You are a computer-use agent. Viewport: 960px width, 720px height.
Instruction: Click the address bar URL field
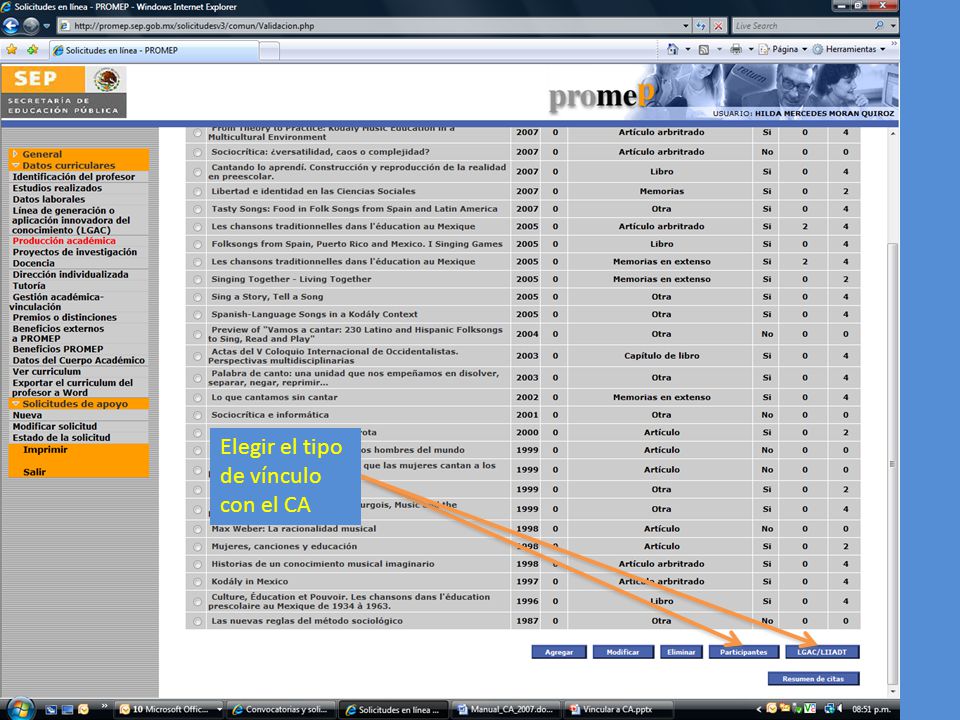(373, 26)
